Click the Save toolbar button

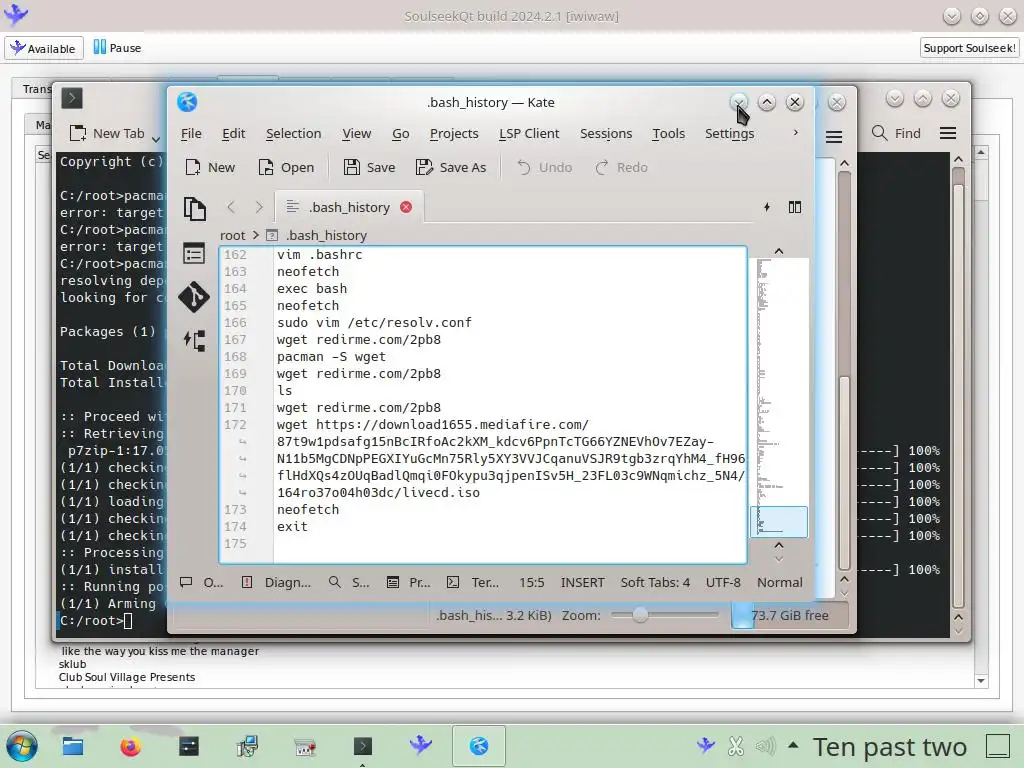point(370,167)
